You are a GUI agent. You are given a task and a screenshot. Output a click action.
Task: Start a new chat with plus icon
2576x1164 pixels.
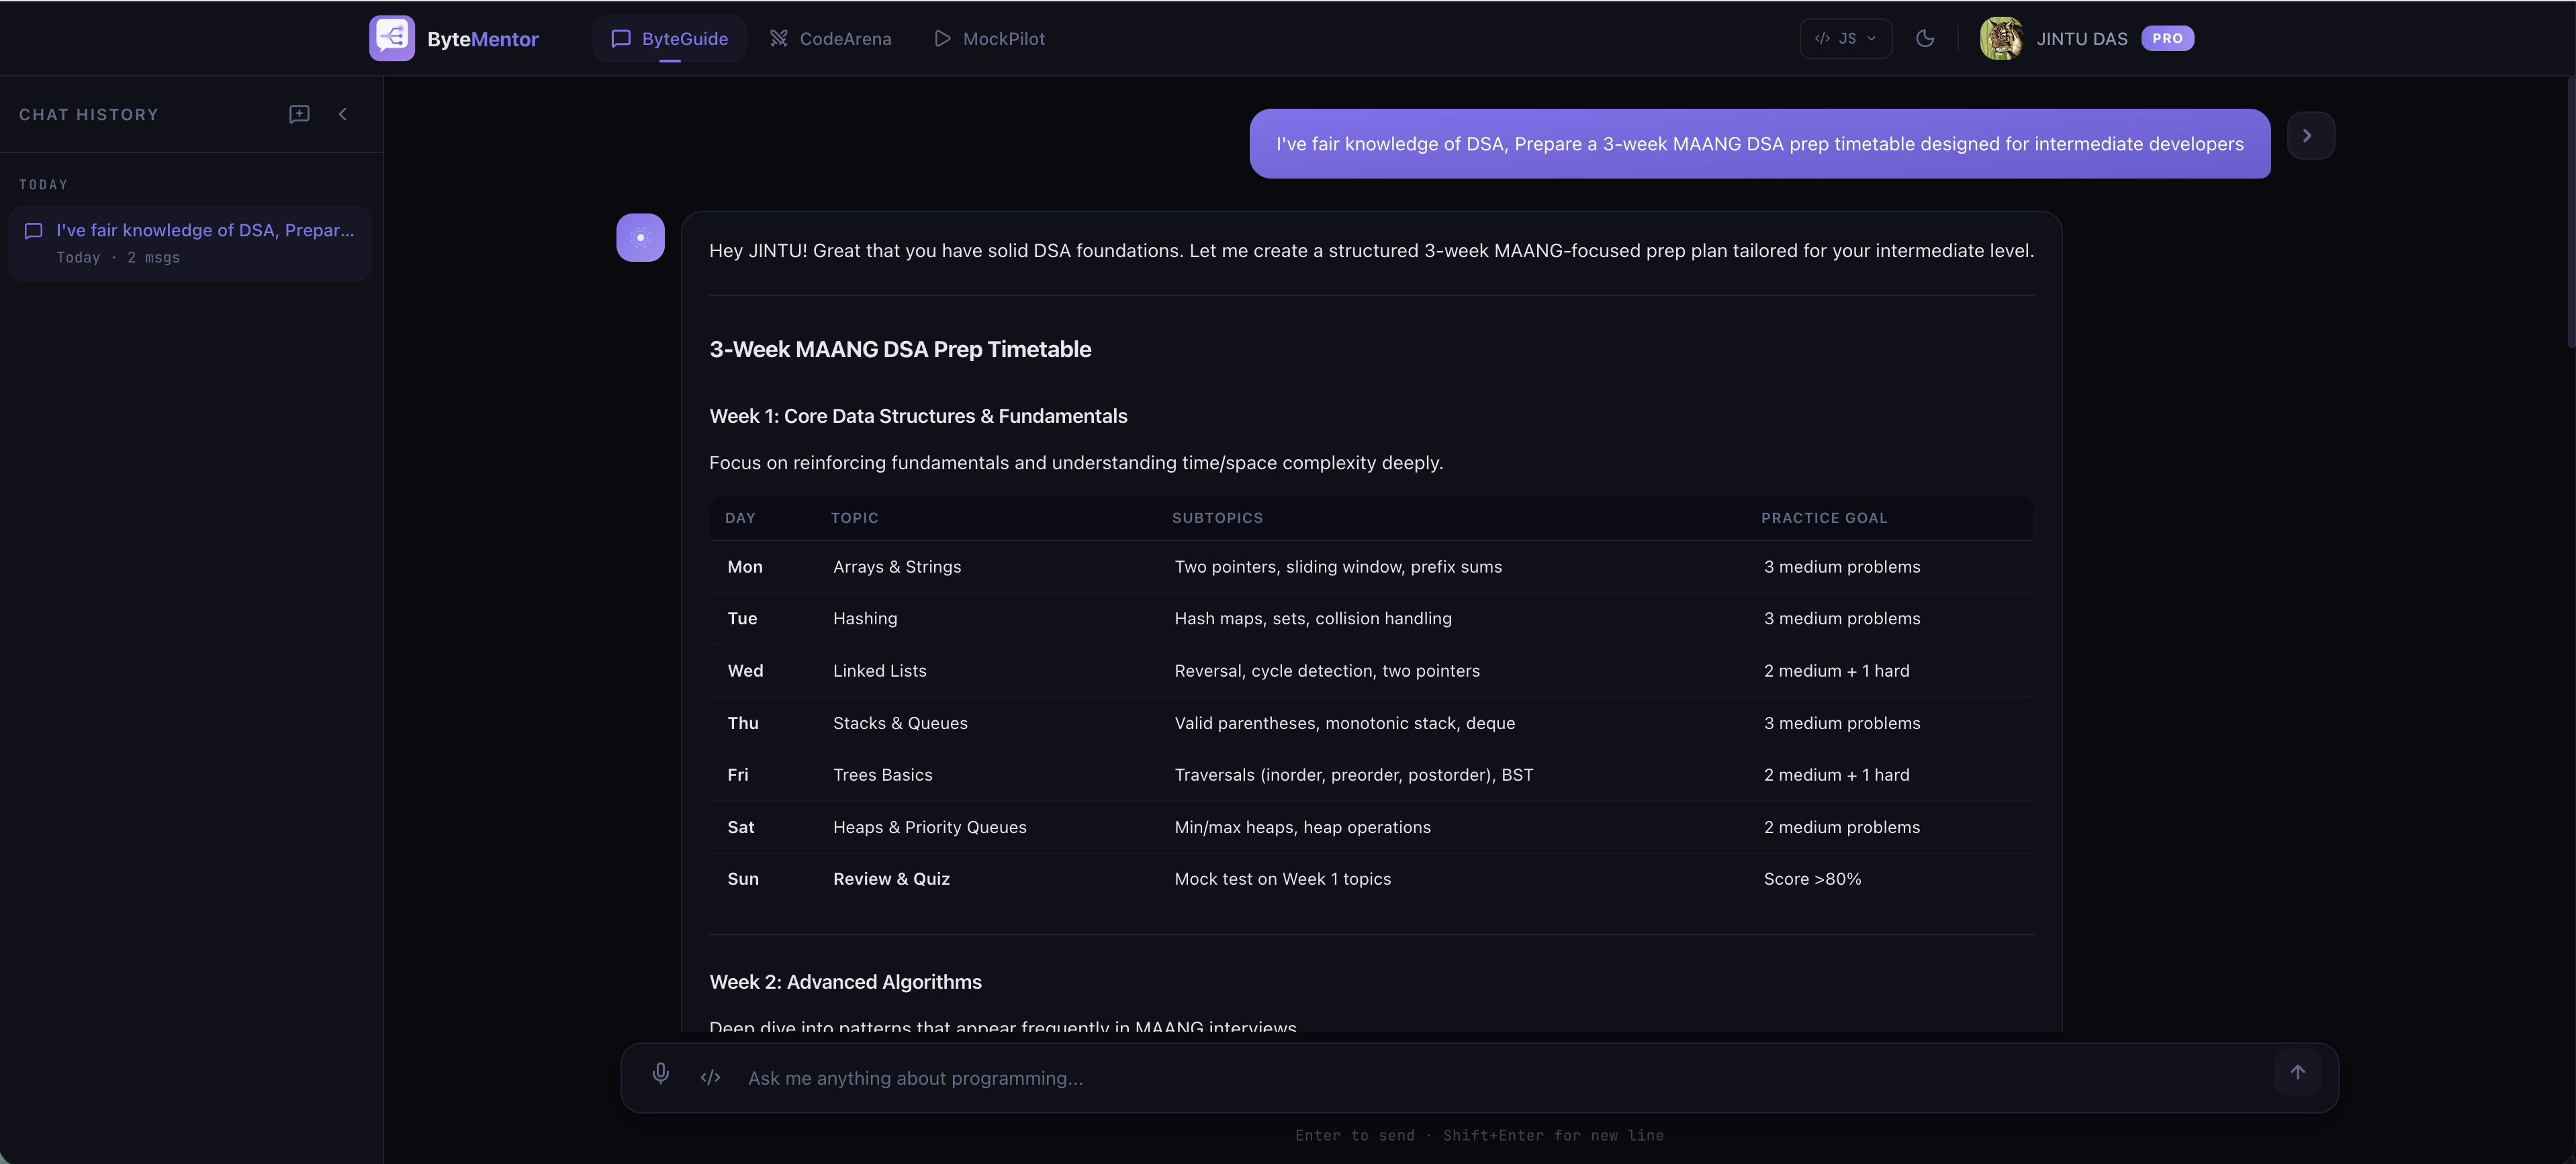click(x=299, y=114)
